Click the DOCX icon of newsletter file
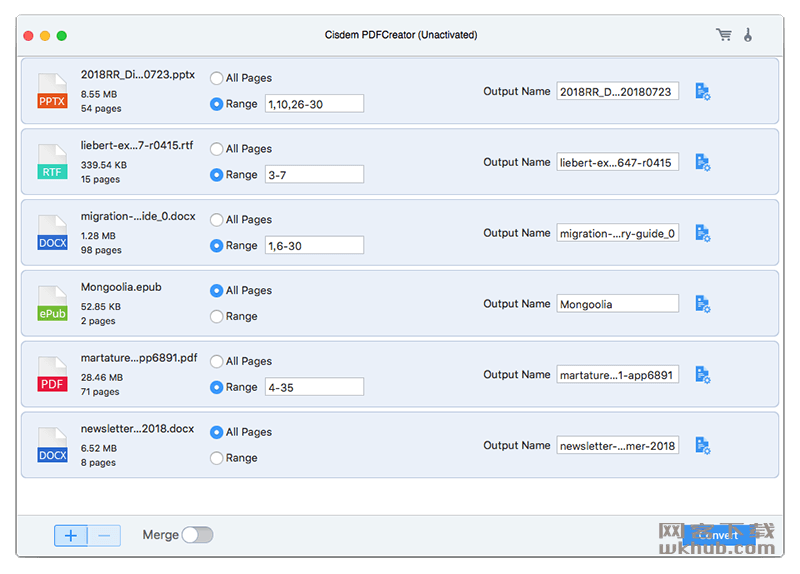The width and height of the screenshot is (800, 574). click(x=52, y=445)
